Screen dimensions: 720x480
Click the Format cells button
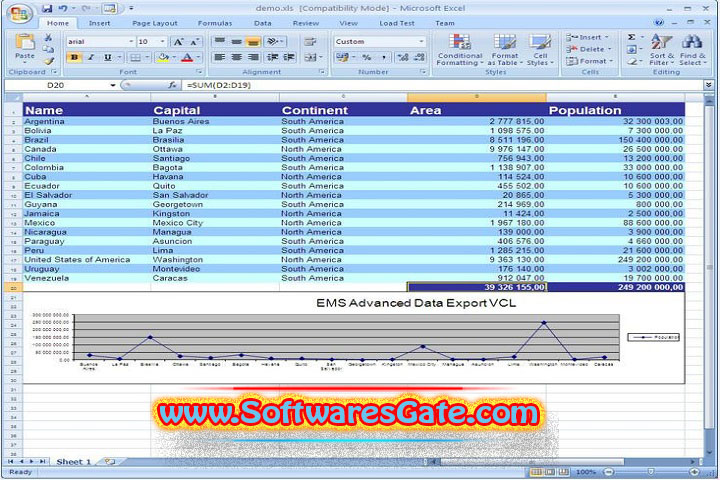(590, 61)
